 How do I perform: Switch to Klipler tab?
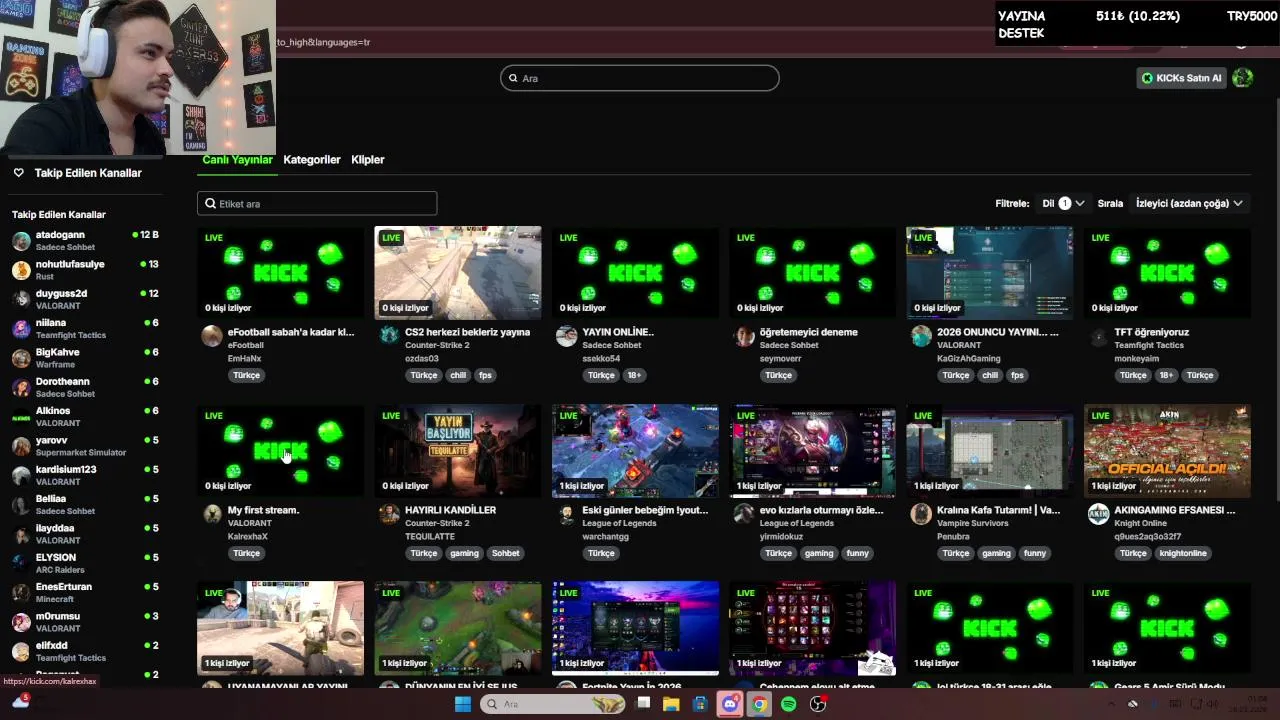pyautogui.click(x=368, y=160)
